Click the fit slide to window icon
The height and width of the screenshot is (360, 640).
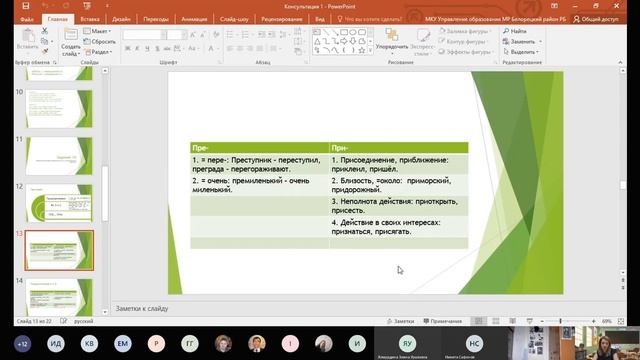click(x=621, y=322)
